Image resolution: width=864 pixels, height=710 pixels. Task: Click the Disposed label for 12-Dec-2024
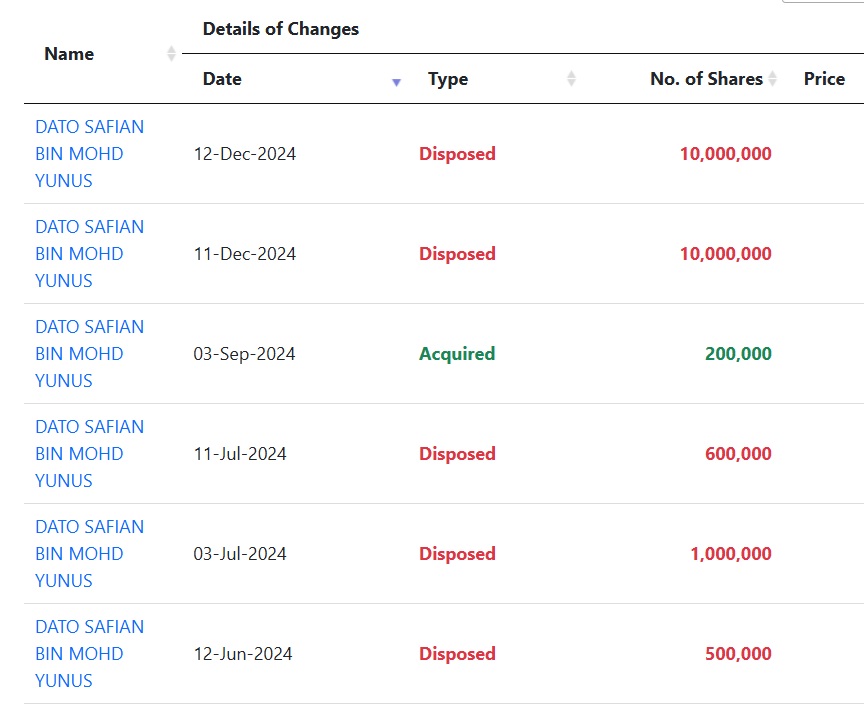click(457, 154)
